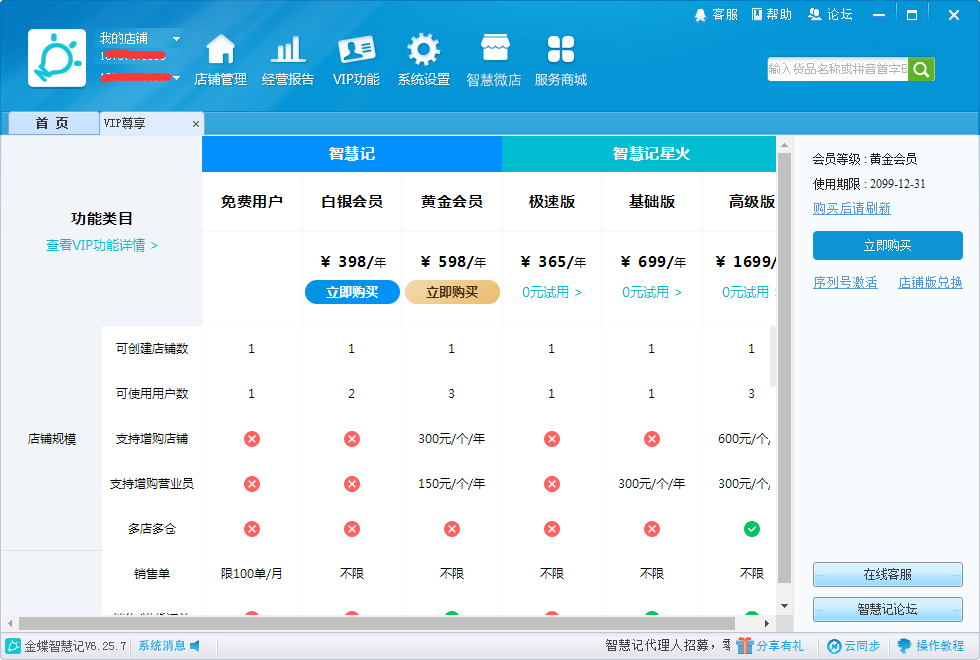
Task: Buy 黄金会员 via 立即购买
Action: point(452,292)
